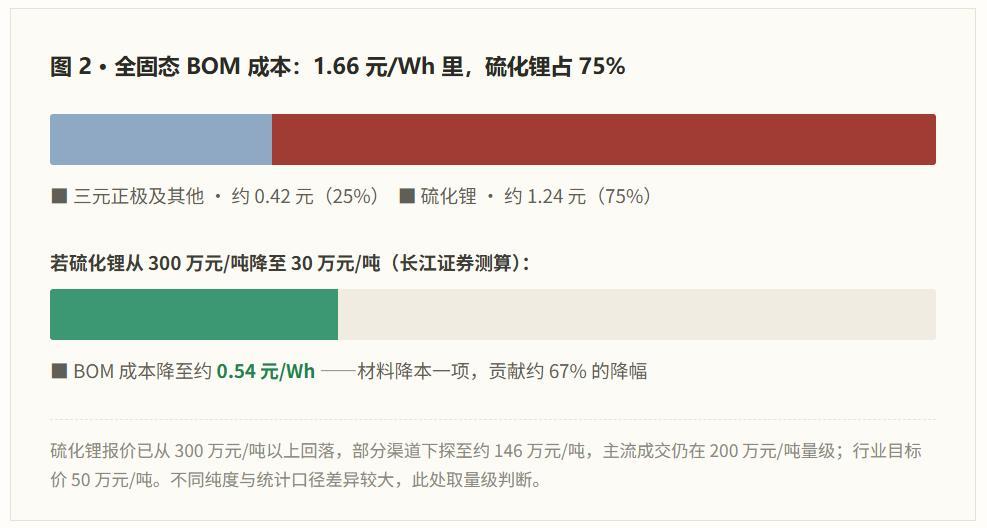Click legend square before BOM 成本降至约
Viewport: 987px width, 528px height.
[x=59, y=371]
